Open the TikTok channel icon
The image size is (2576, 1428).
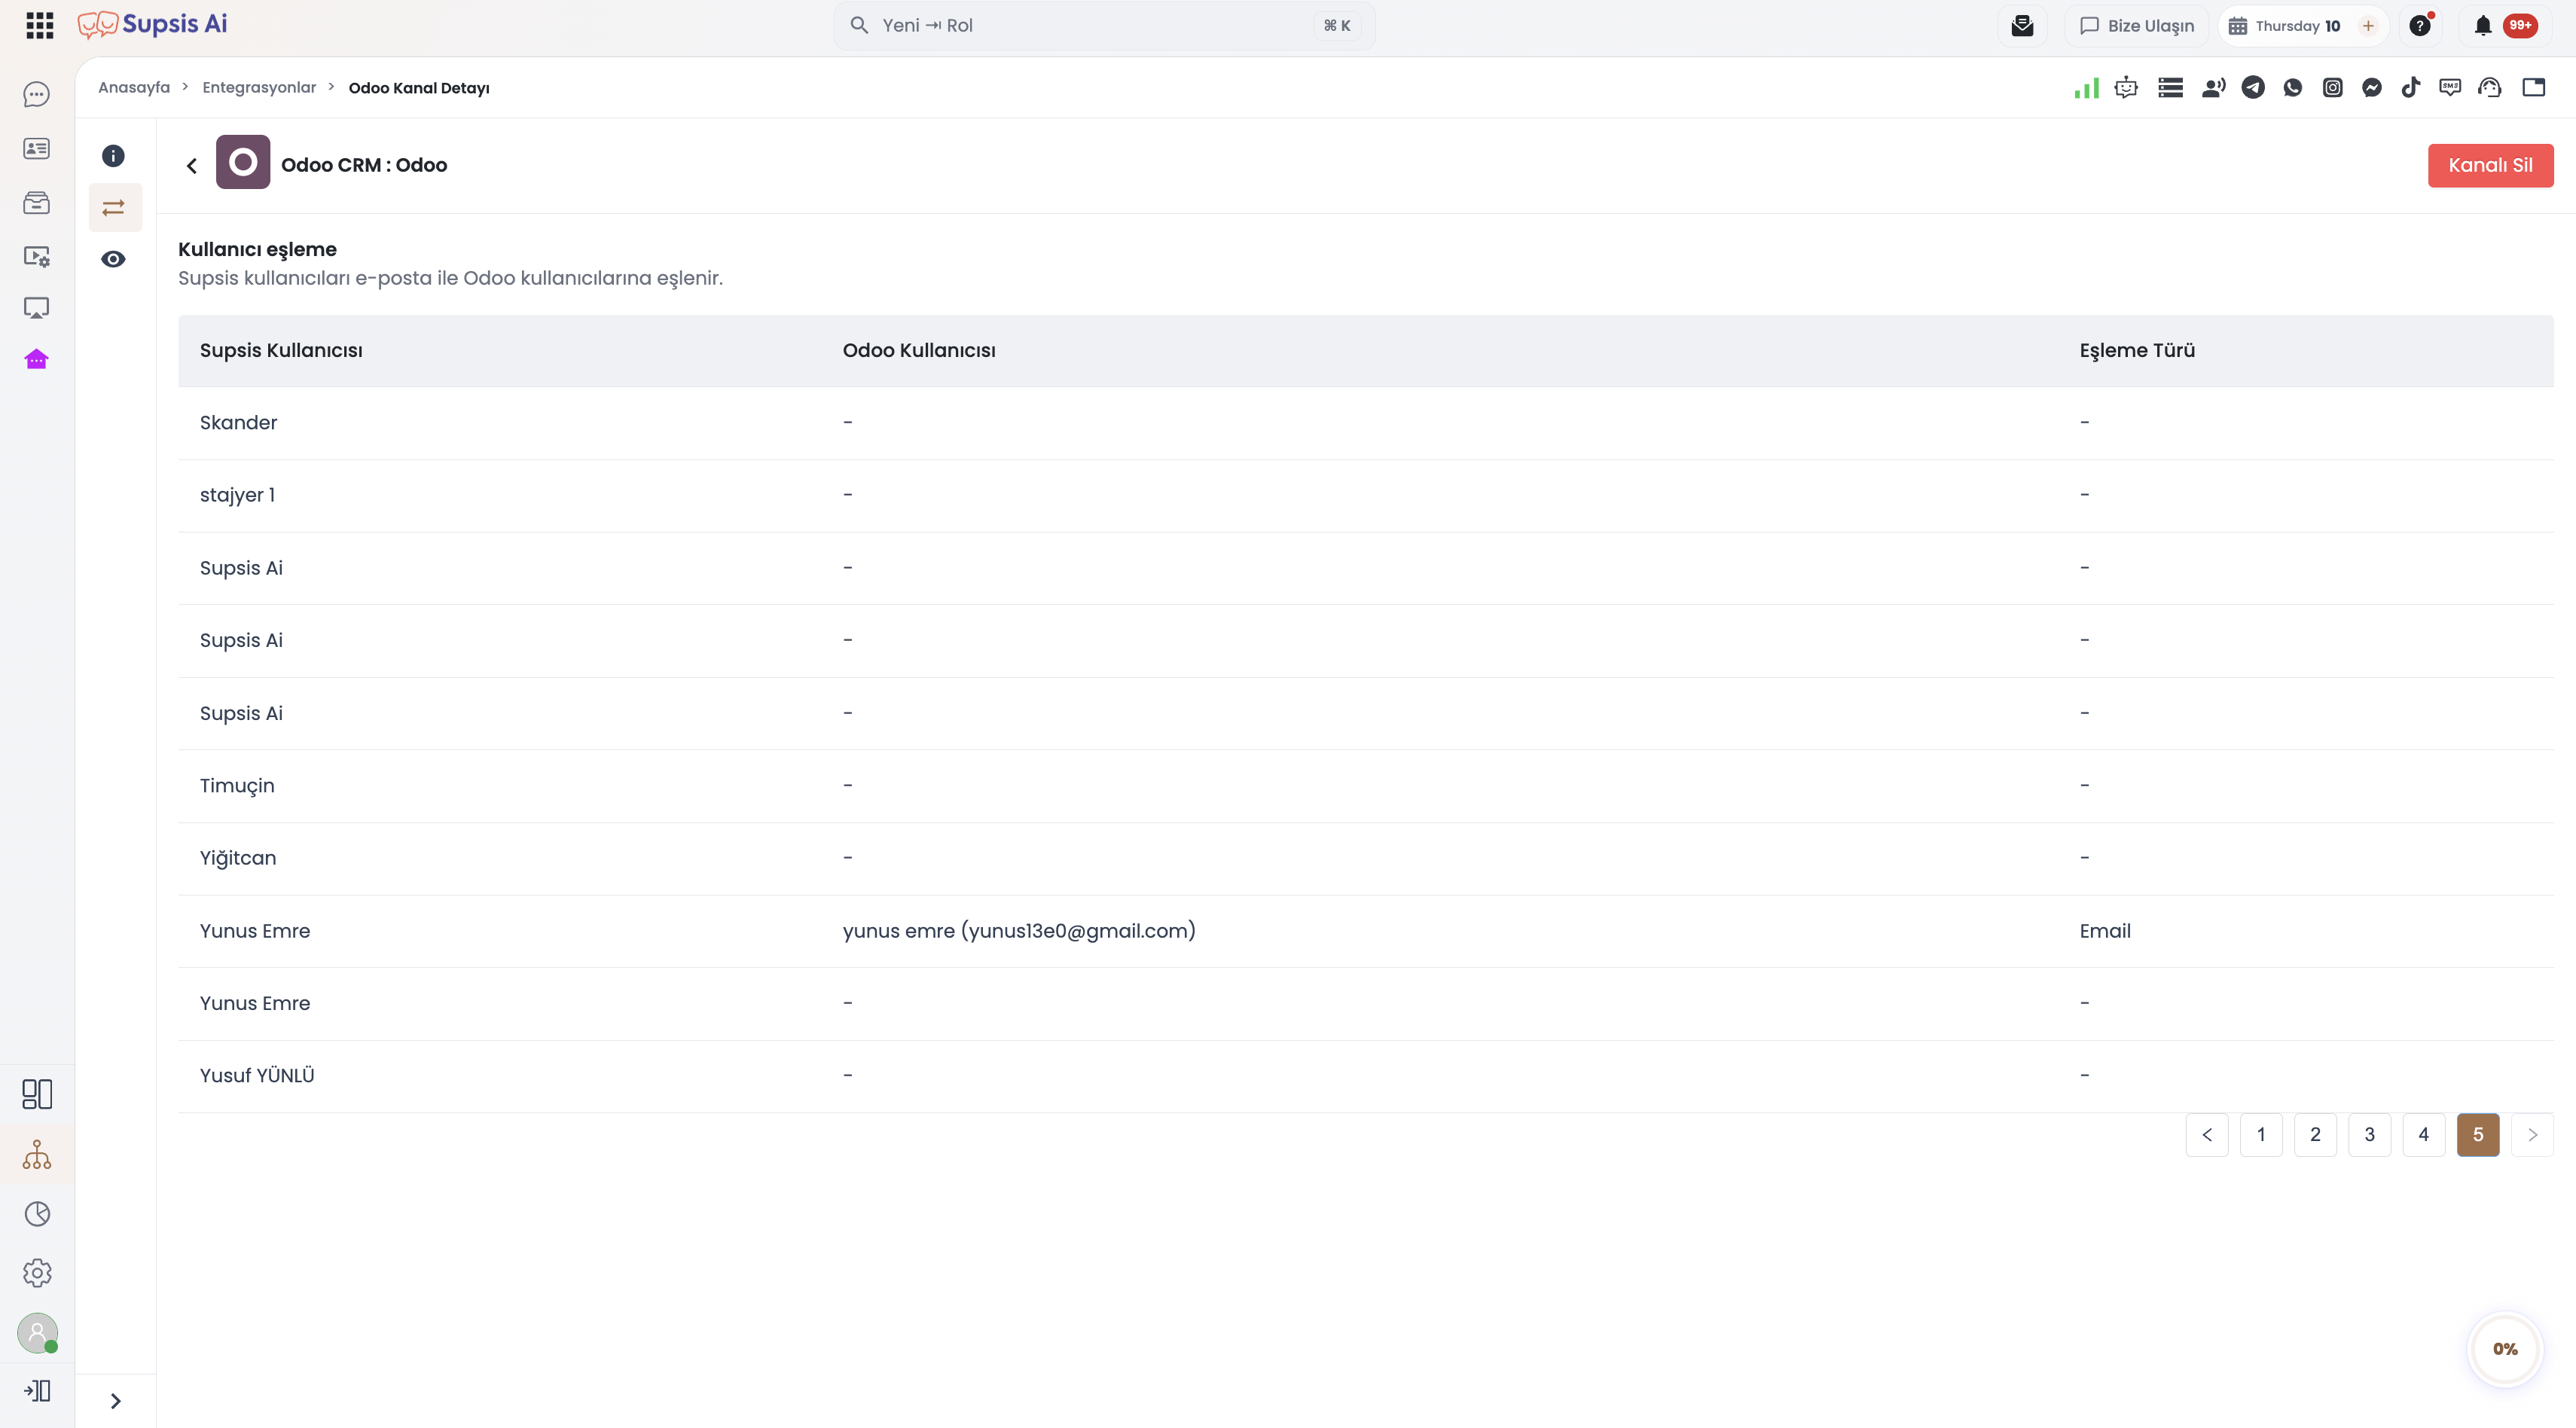pos(2411,88)
